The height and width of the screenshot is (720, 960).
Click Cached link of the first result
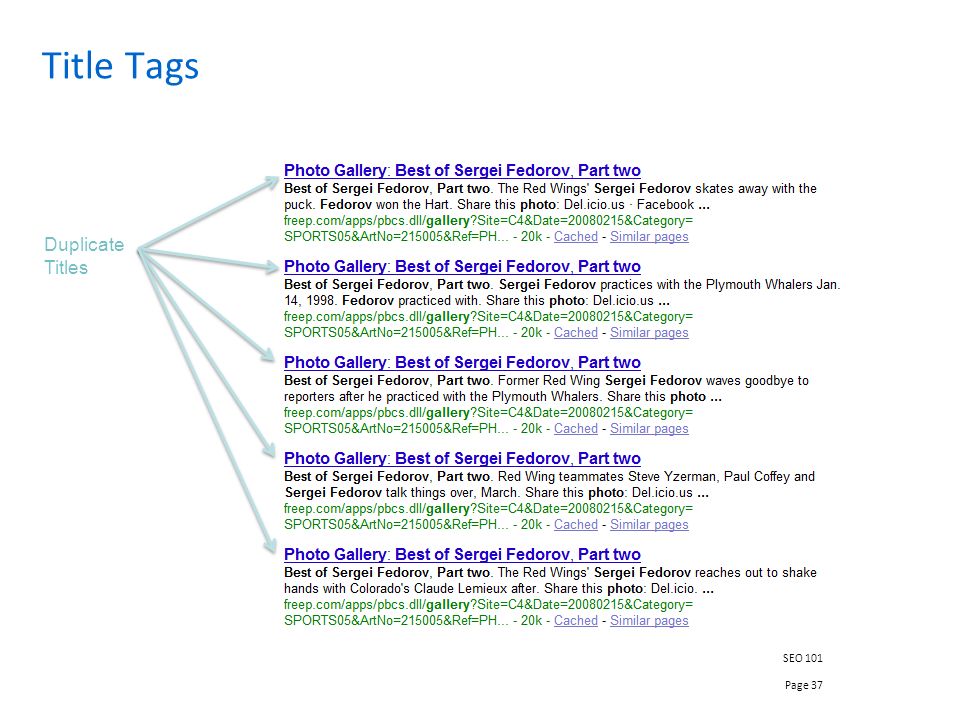576,236
